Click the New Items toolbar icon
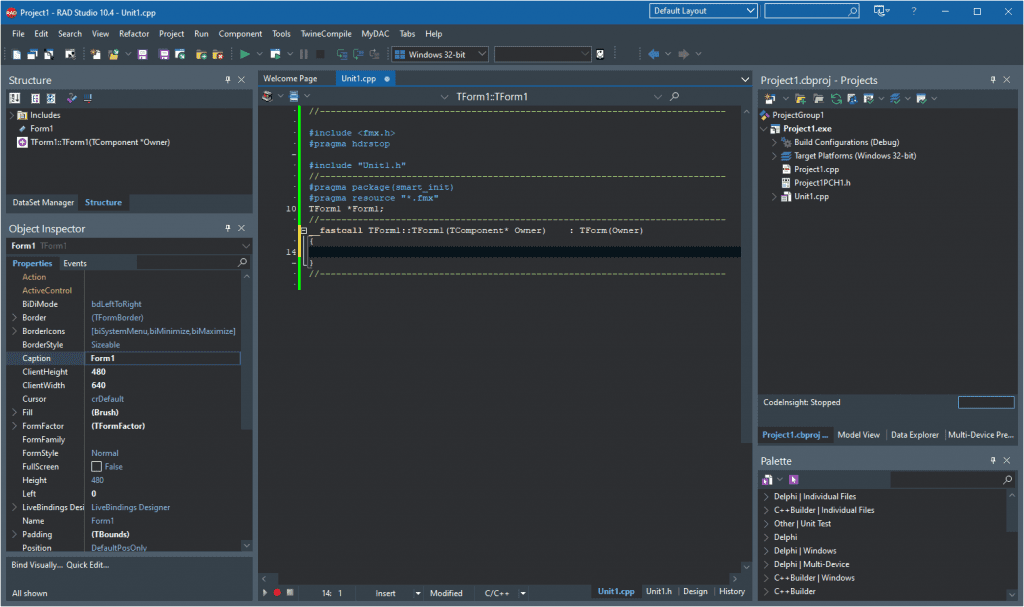1024x607 pixels. pyautogui.click(x=95, y=54)
